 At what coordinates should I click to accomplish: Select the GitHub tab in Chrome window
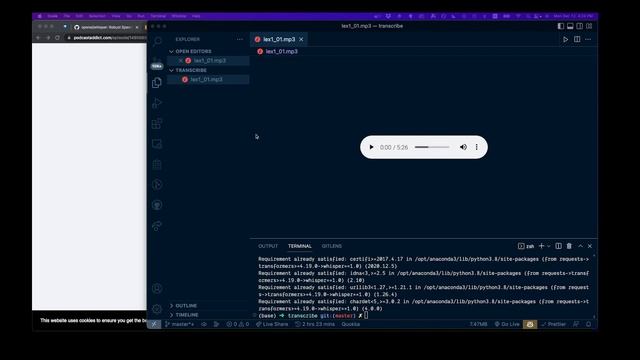[107, 27]
